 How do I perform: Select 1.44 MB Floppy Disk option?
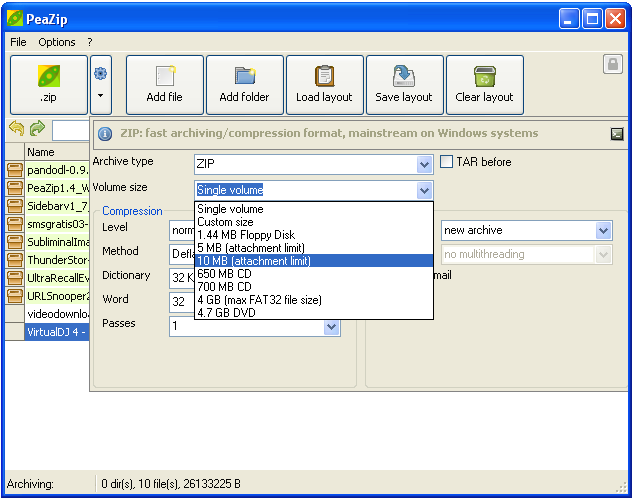314,235
